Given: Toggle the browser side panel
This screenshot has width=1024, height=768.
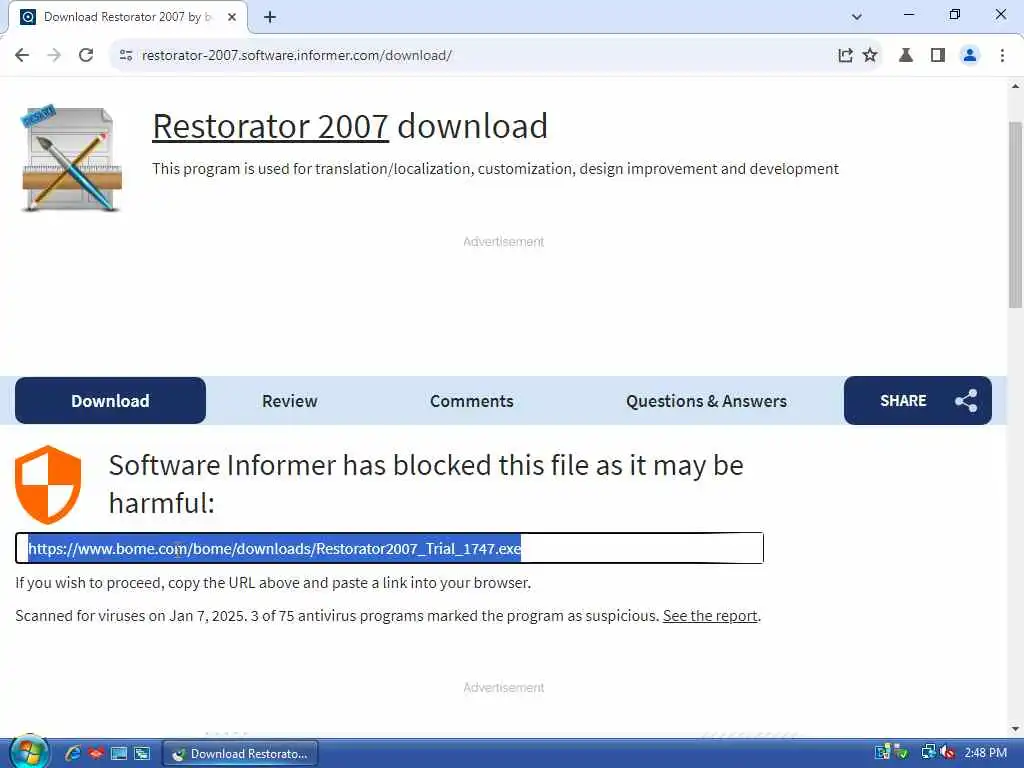Looking at the screenshot, I should point(938,56).
